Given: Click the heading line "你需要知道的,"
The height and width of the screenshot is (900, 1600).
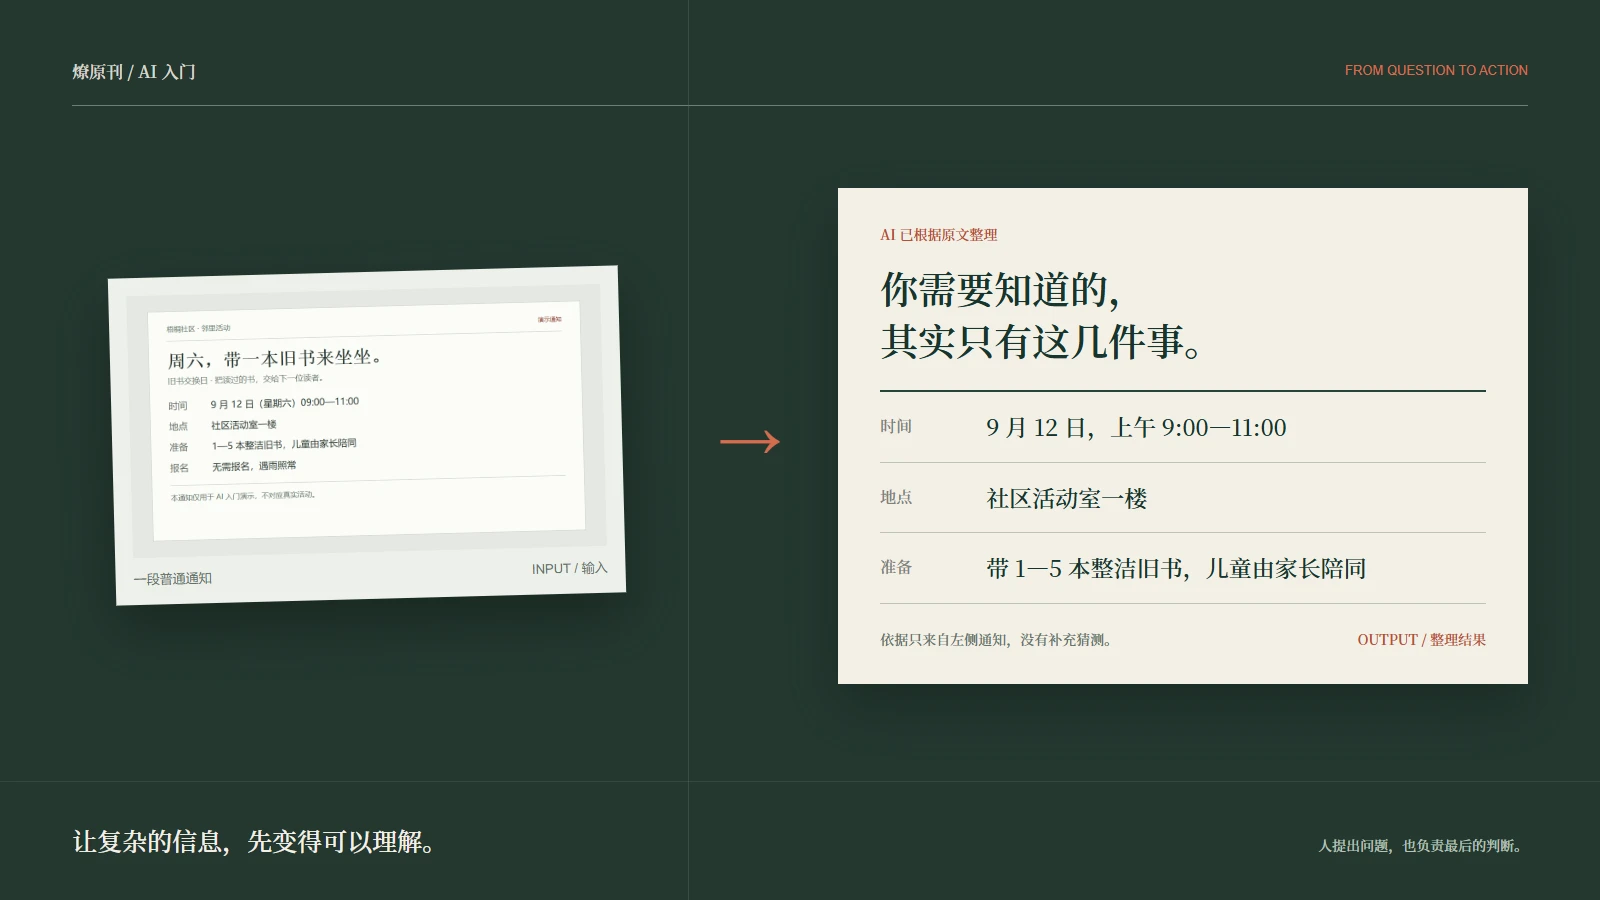Looking at the screenshot, I should pos(1000,290).
